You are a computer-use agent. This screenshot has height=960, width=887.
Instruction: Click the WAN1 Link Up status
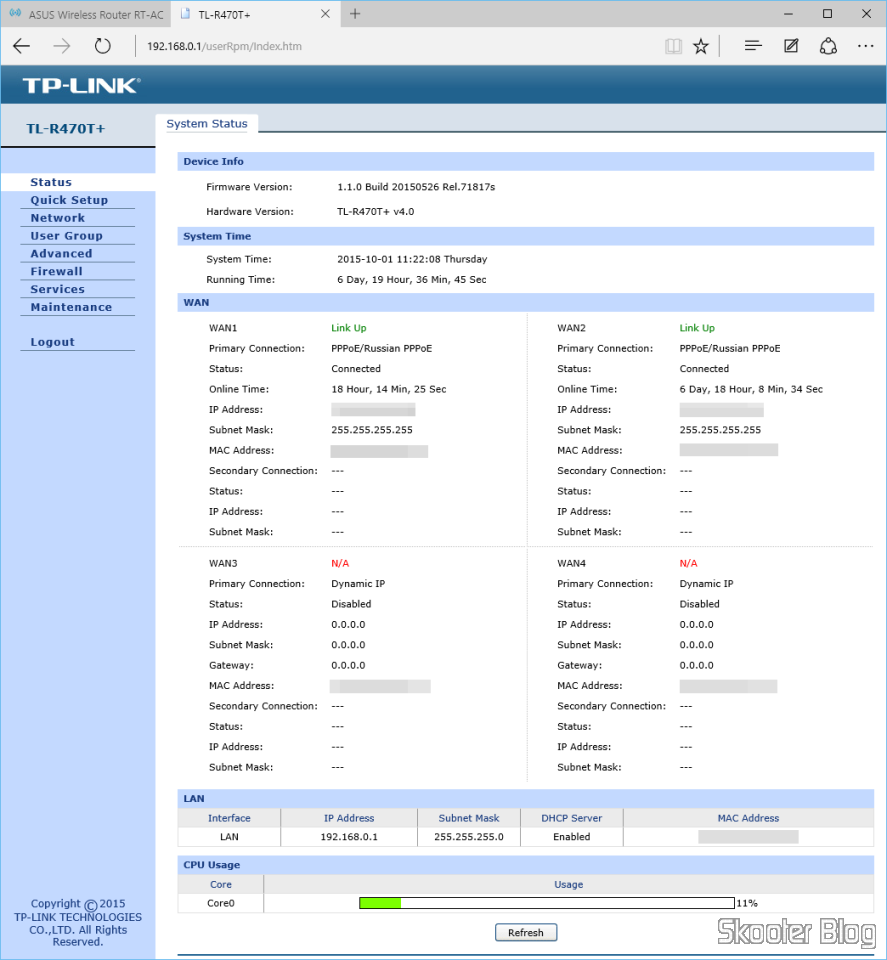click(349, 328)
